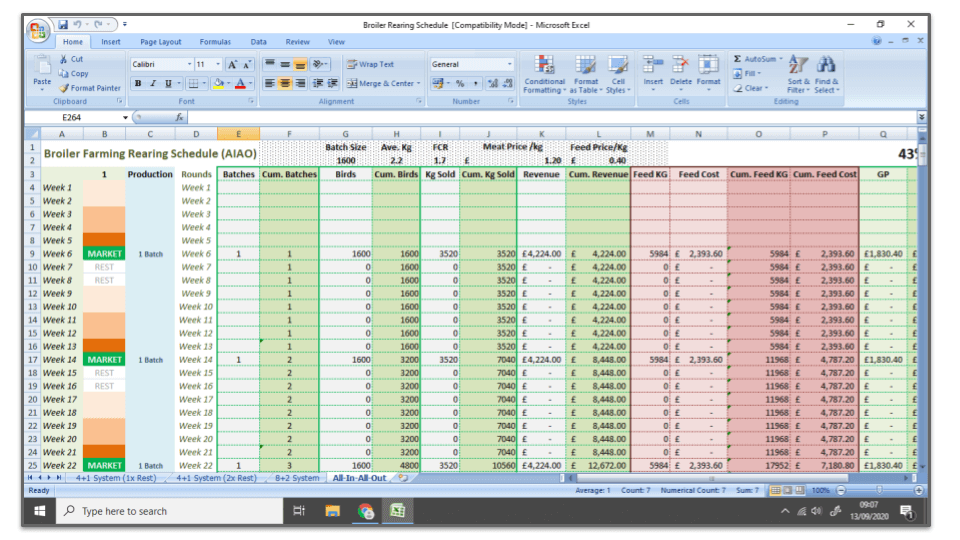The image size is (960, 540).
Task: Toggle Italic formatting
Action: pyautogui.click(x=153, y=83)
